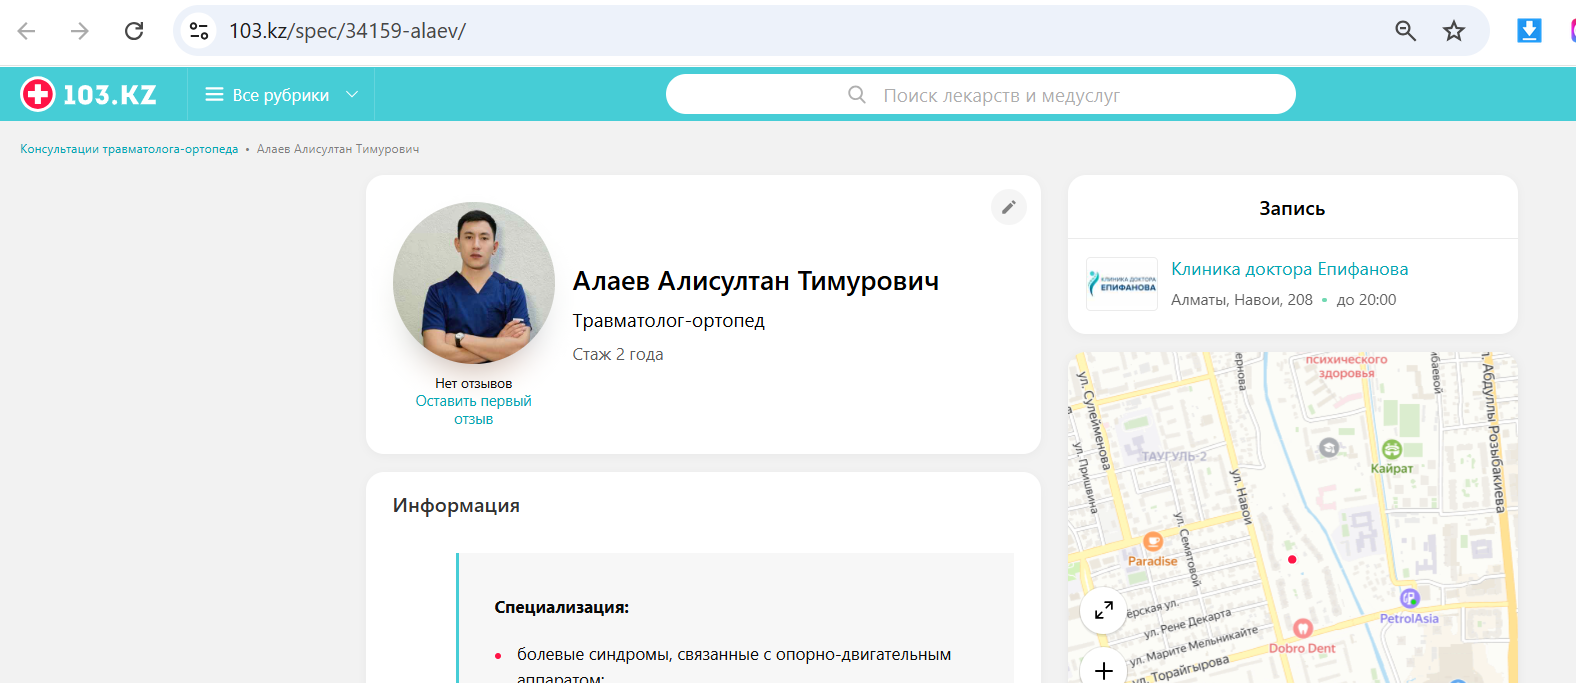
Task: Open the hamburger menu icon next to Все рубрики
Action: coord(214,95)
